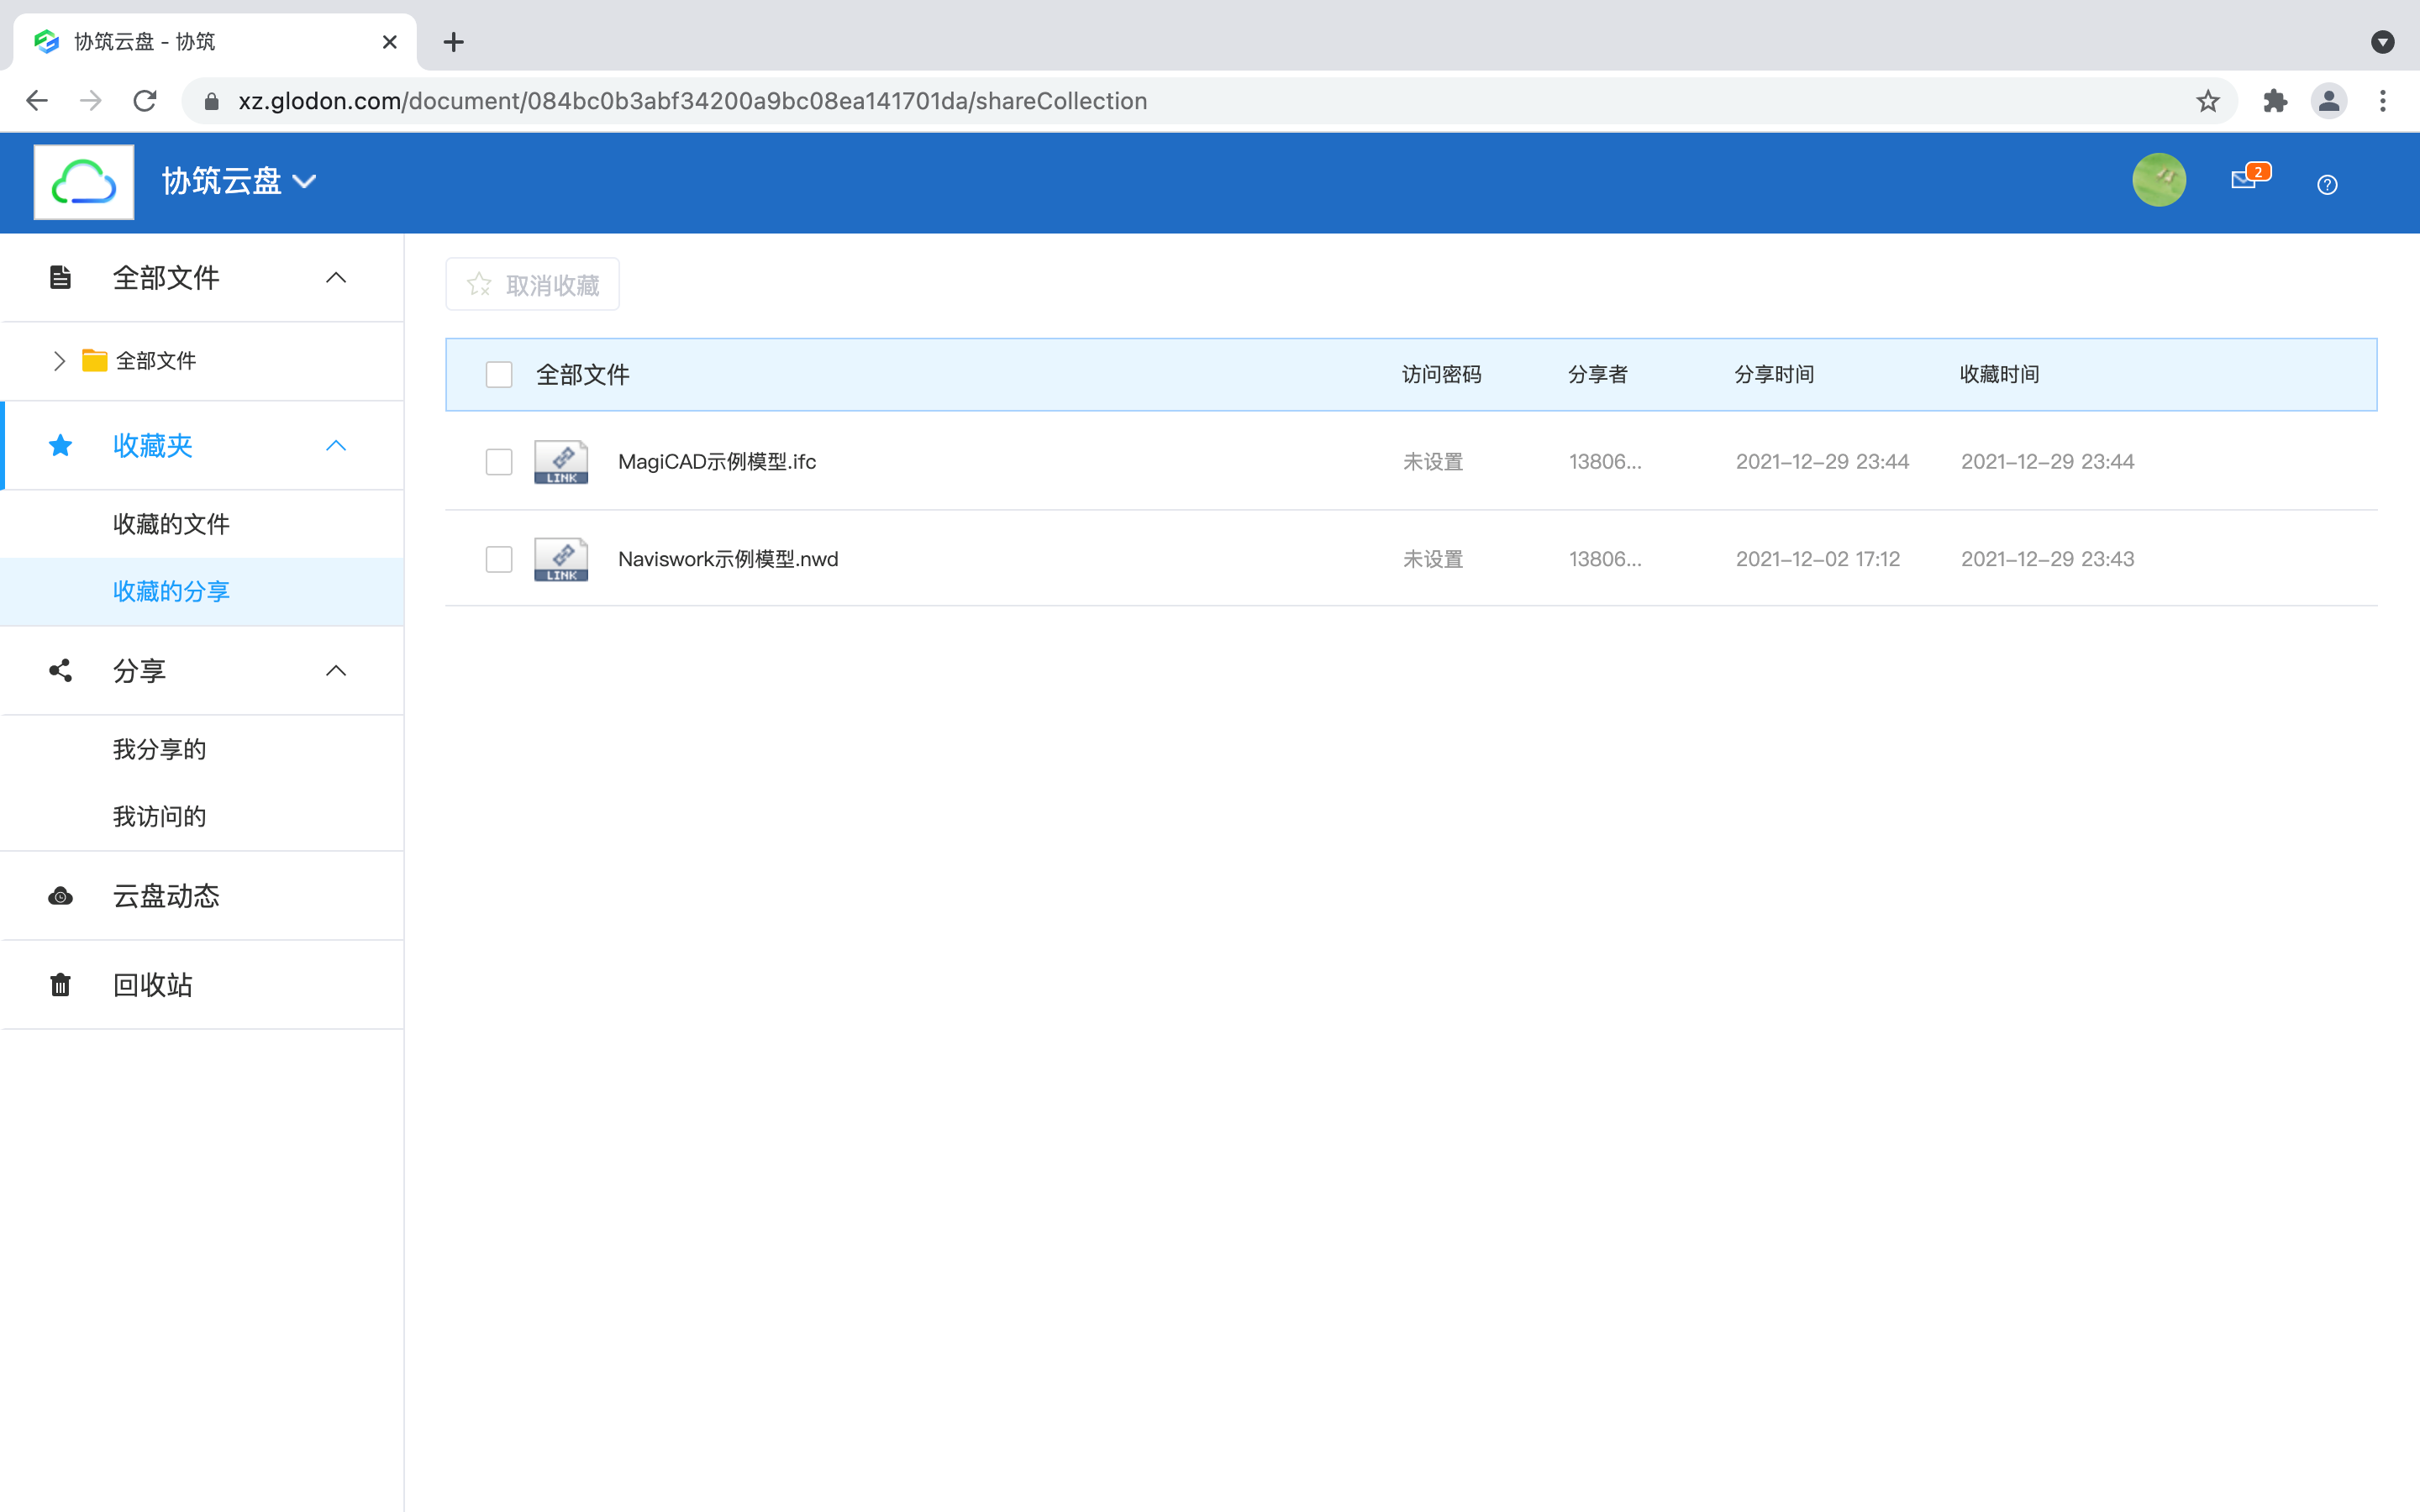Click the 分享 share icon in sidebar
This screenshot has width=2420, height=1512.
point(60,671)
